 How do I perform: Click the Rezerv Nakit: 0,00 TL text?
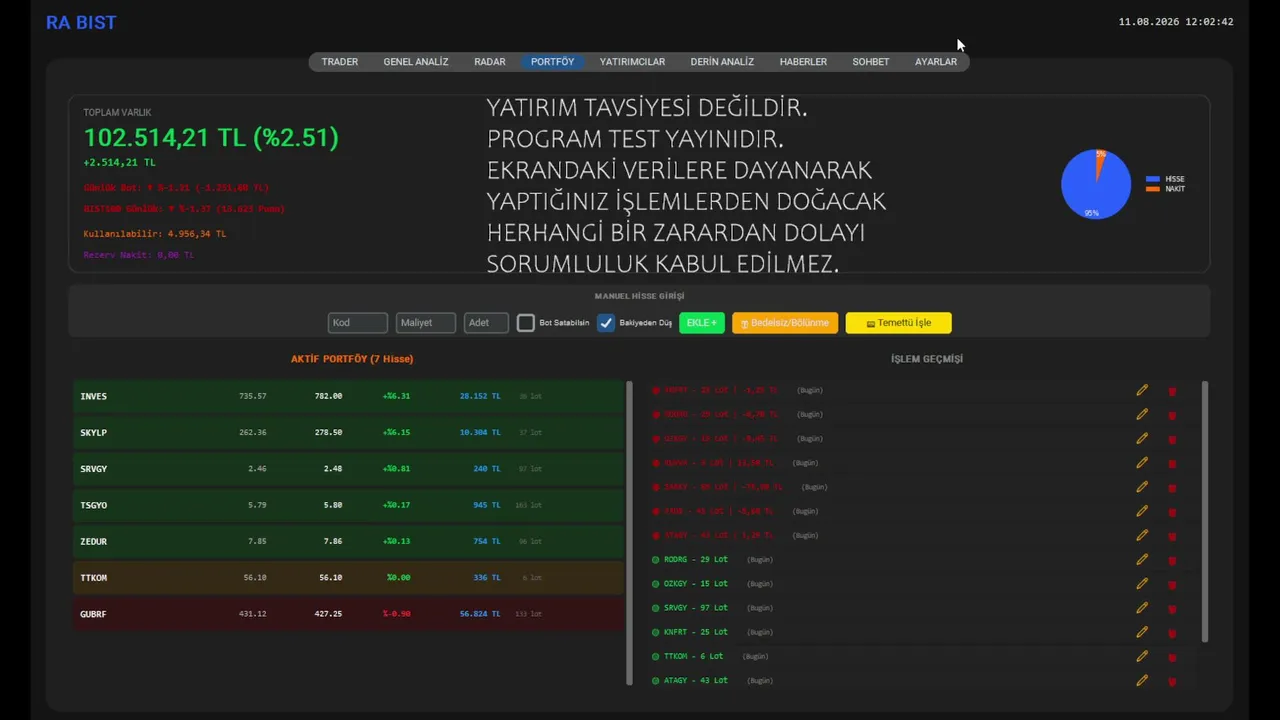pos(138,255)
